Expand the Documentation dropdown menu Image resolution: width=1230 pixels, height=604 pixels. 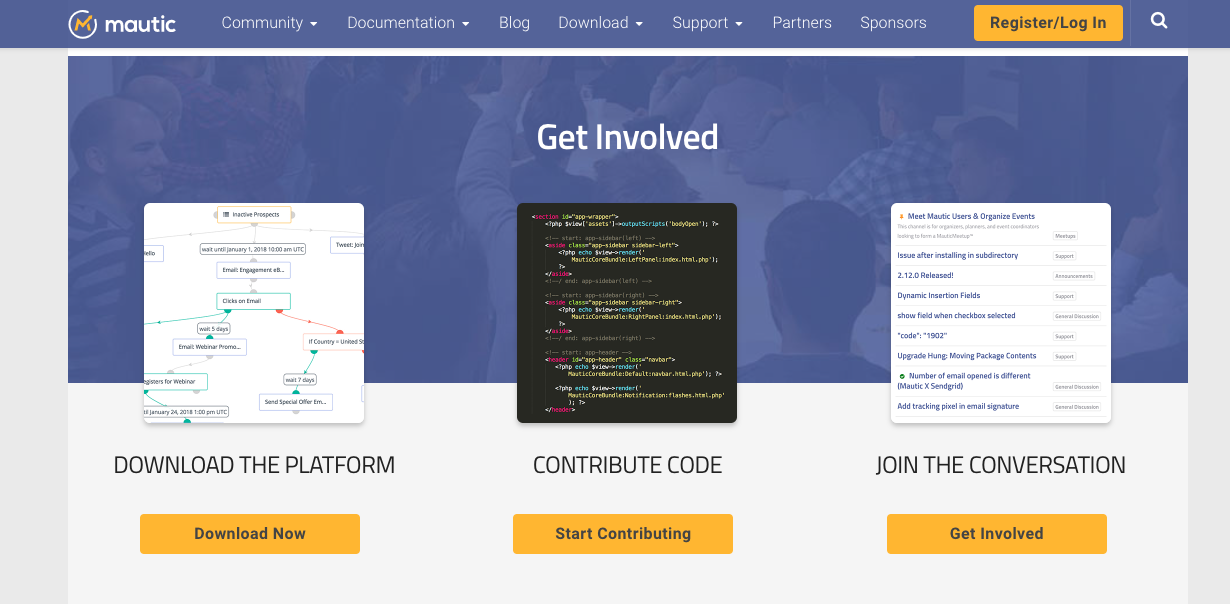pyautogui.click(x=408, y=22)
